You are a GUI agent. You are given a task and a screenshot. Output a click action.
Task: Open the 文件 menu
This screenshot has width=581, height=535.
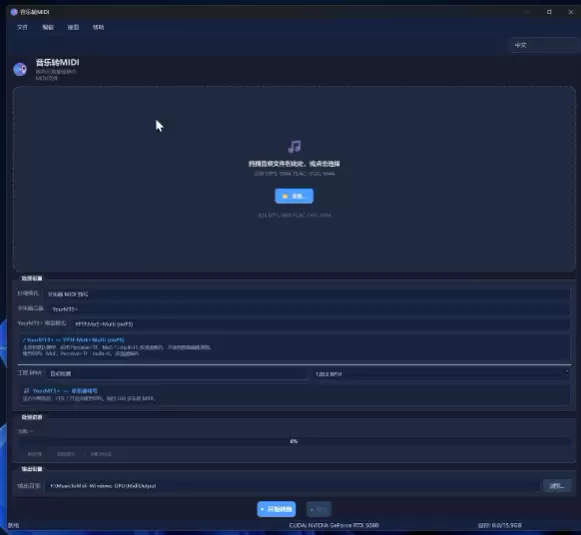click(22, 27)
